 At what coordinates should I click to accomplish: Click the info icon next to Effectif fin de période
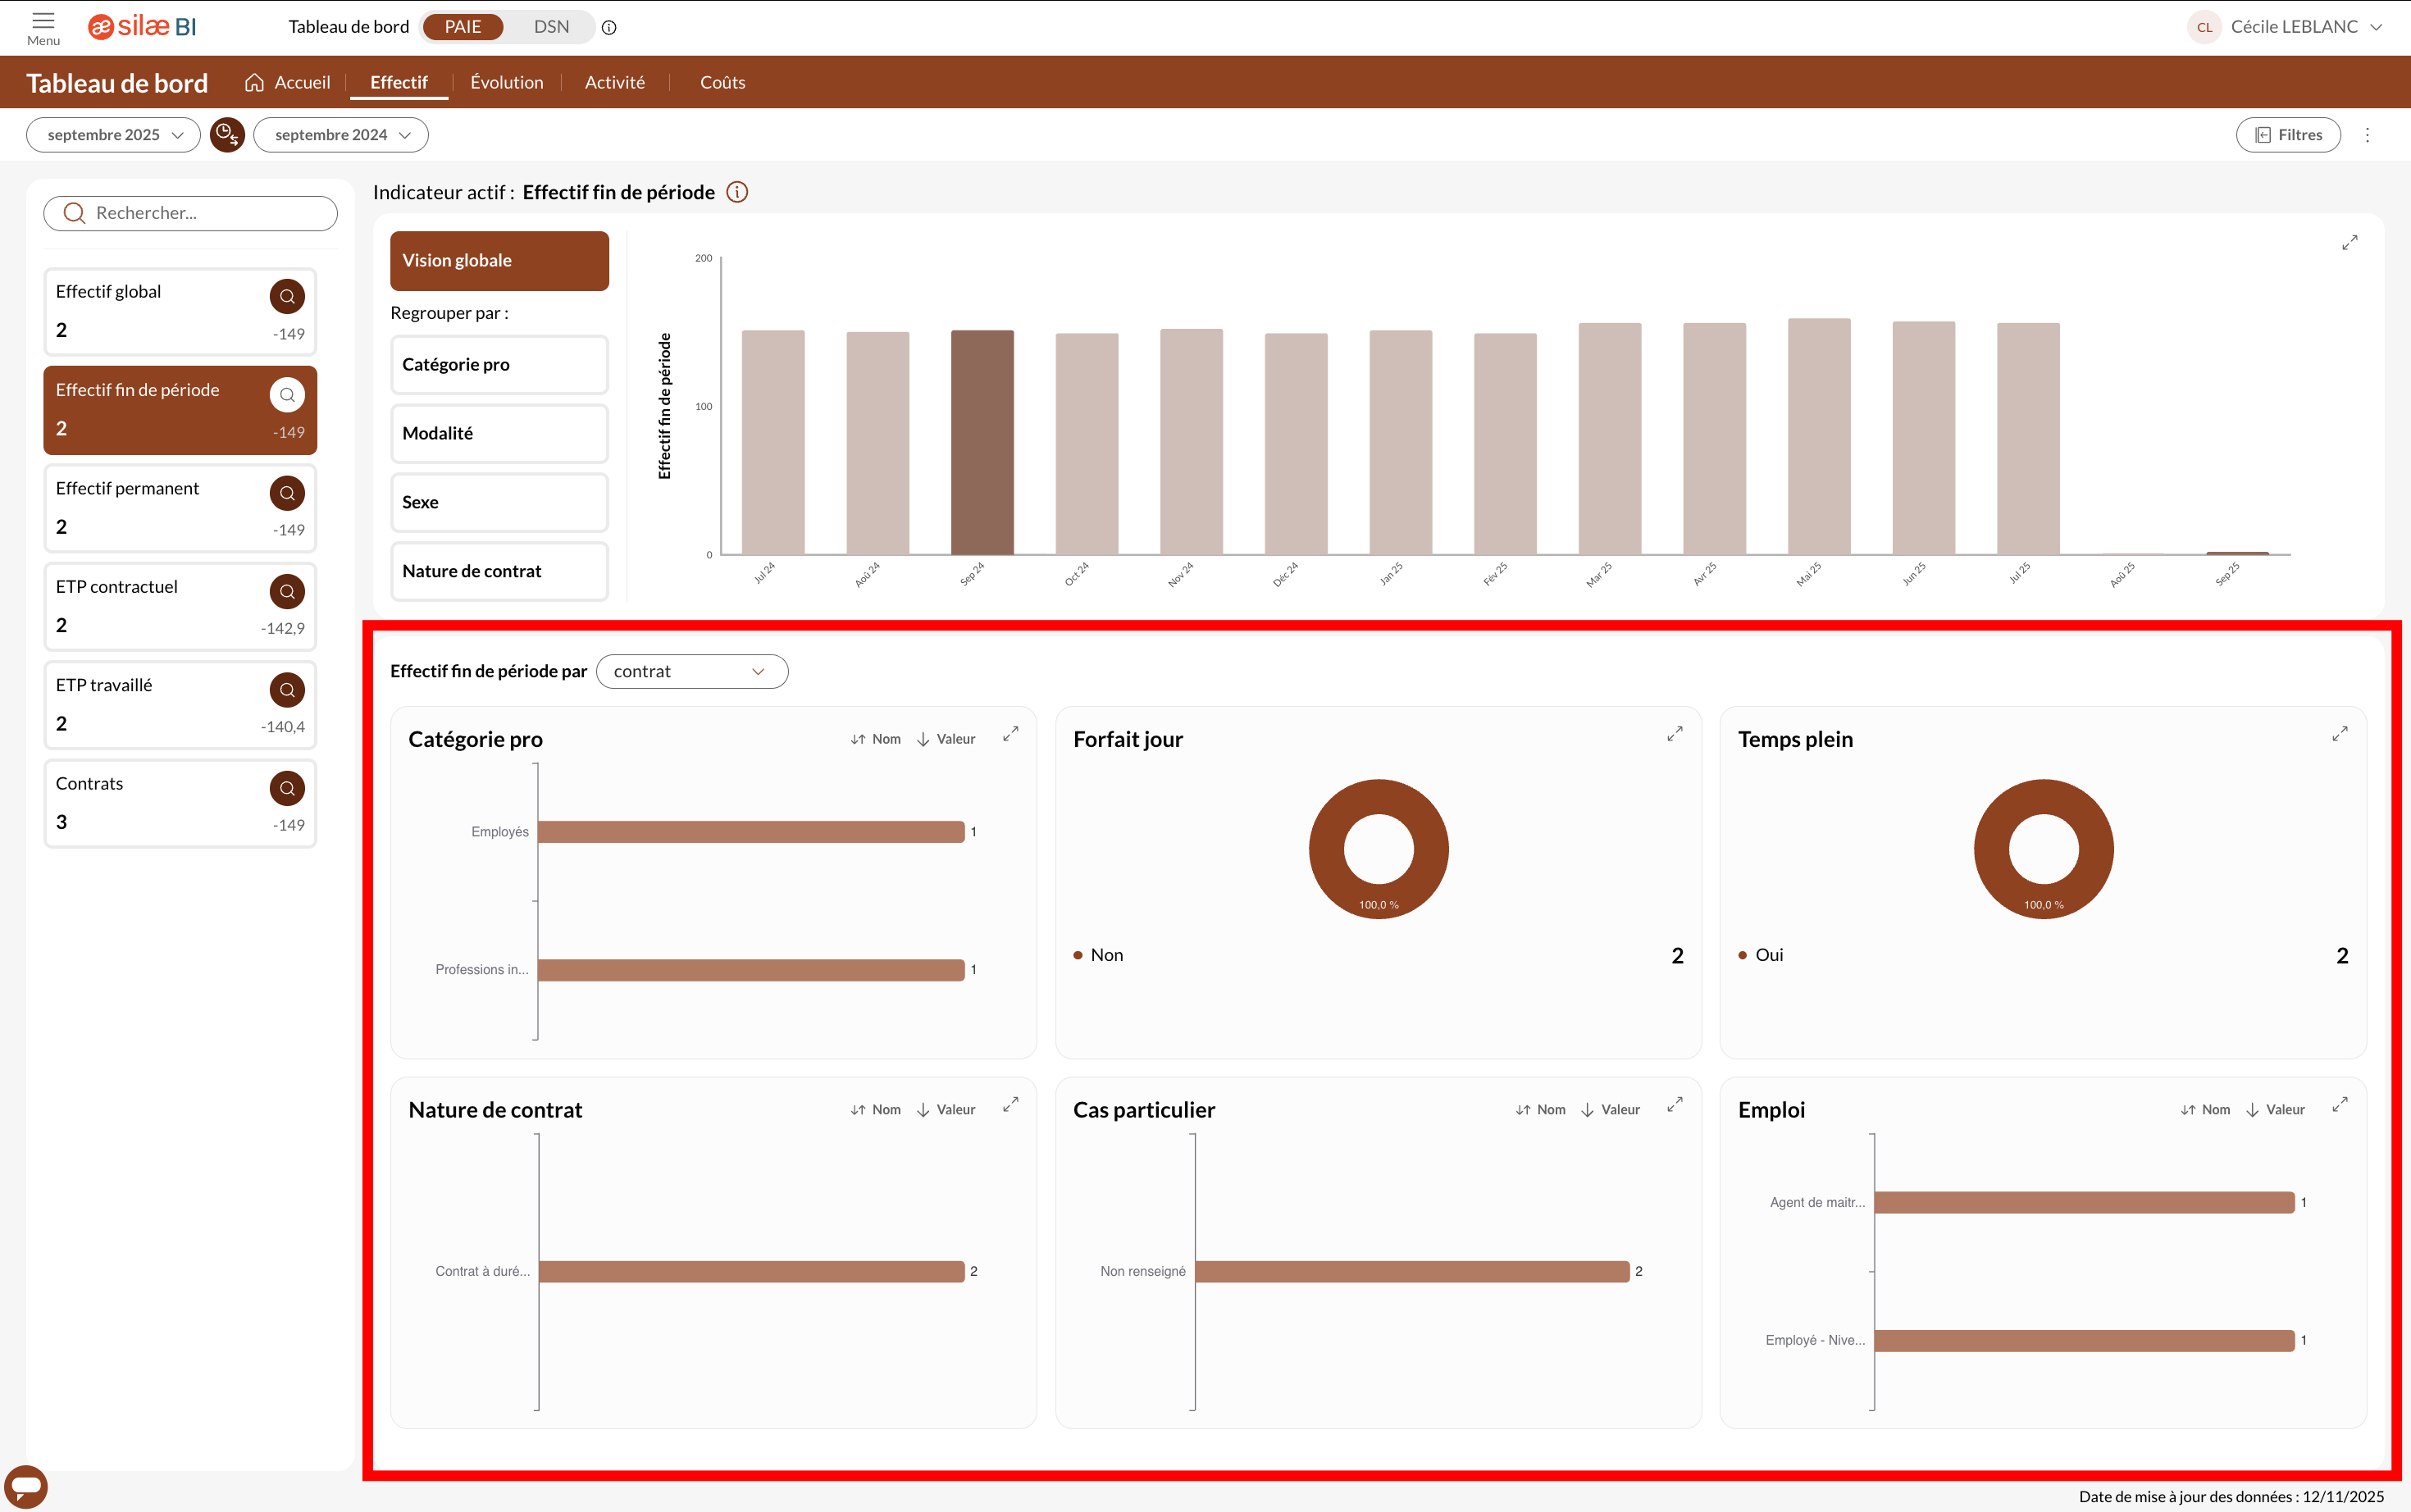pyautogui.click(x=737, y=192)
